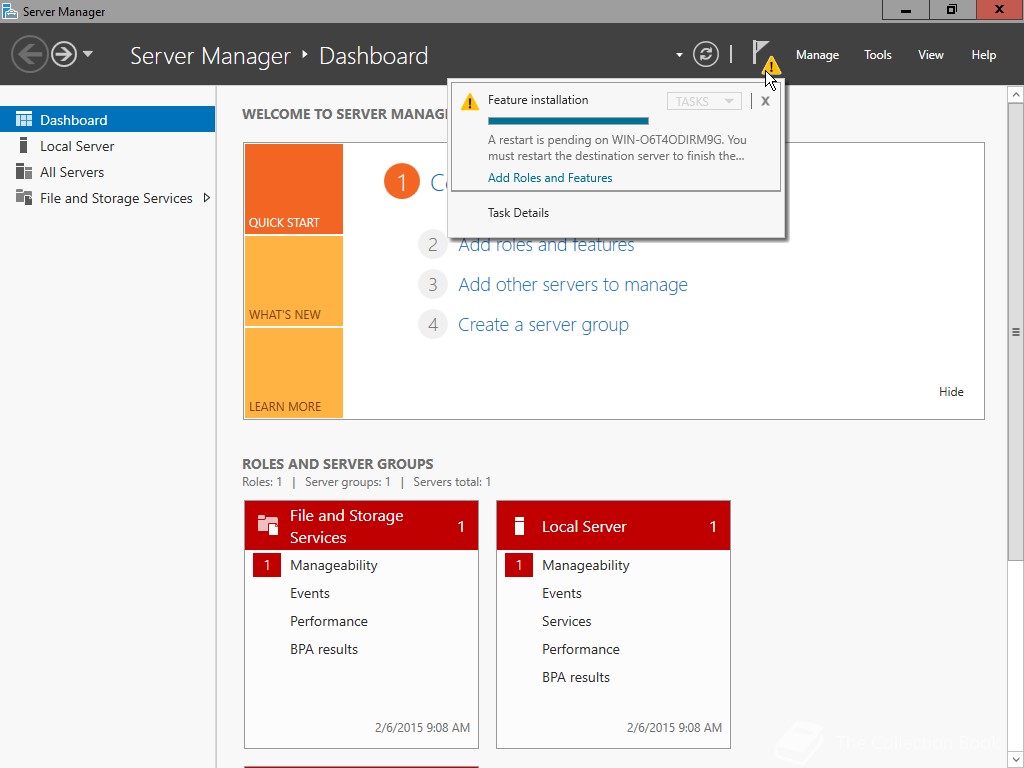
Task: Click the step 4 number circle
Action: [x=432, y=325]
